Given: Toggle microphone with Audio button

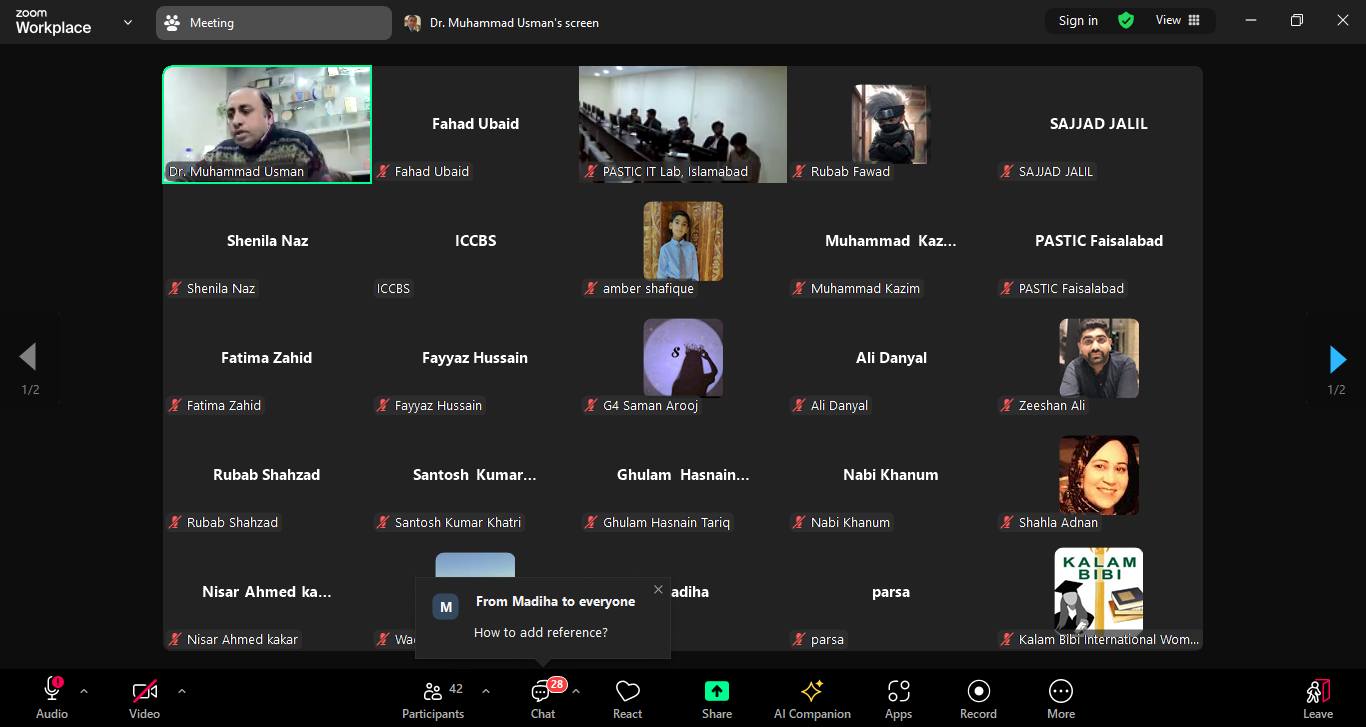Looking at the screenshot, I should point(52,692).
